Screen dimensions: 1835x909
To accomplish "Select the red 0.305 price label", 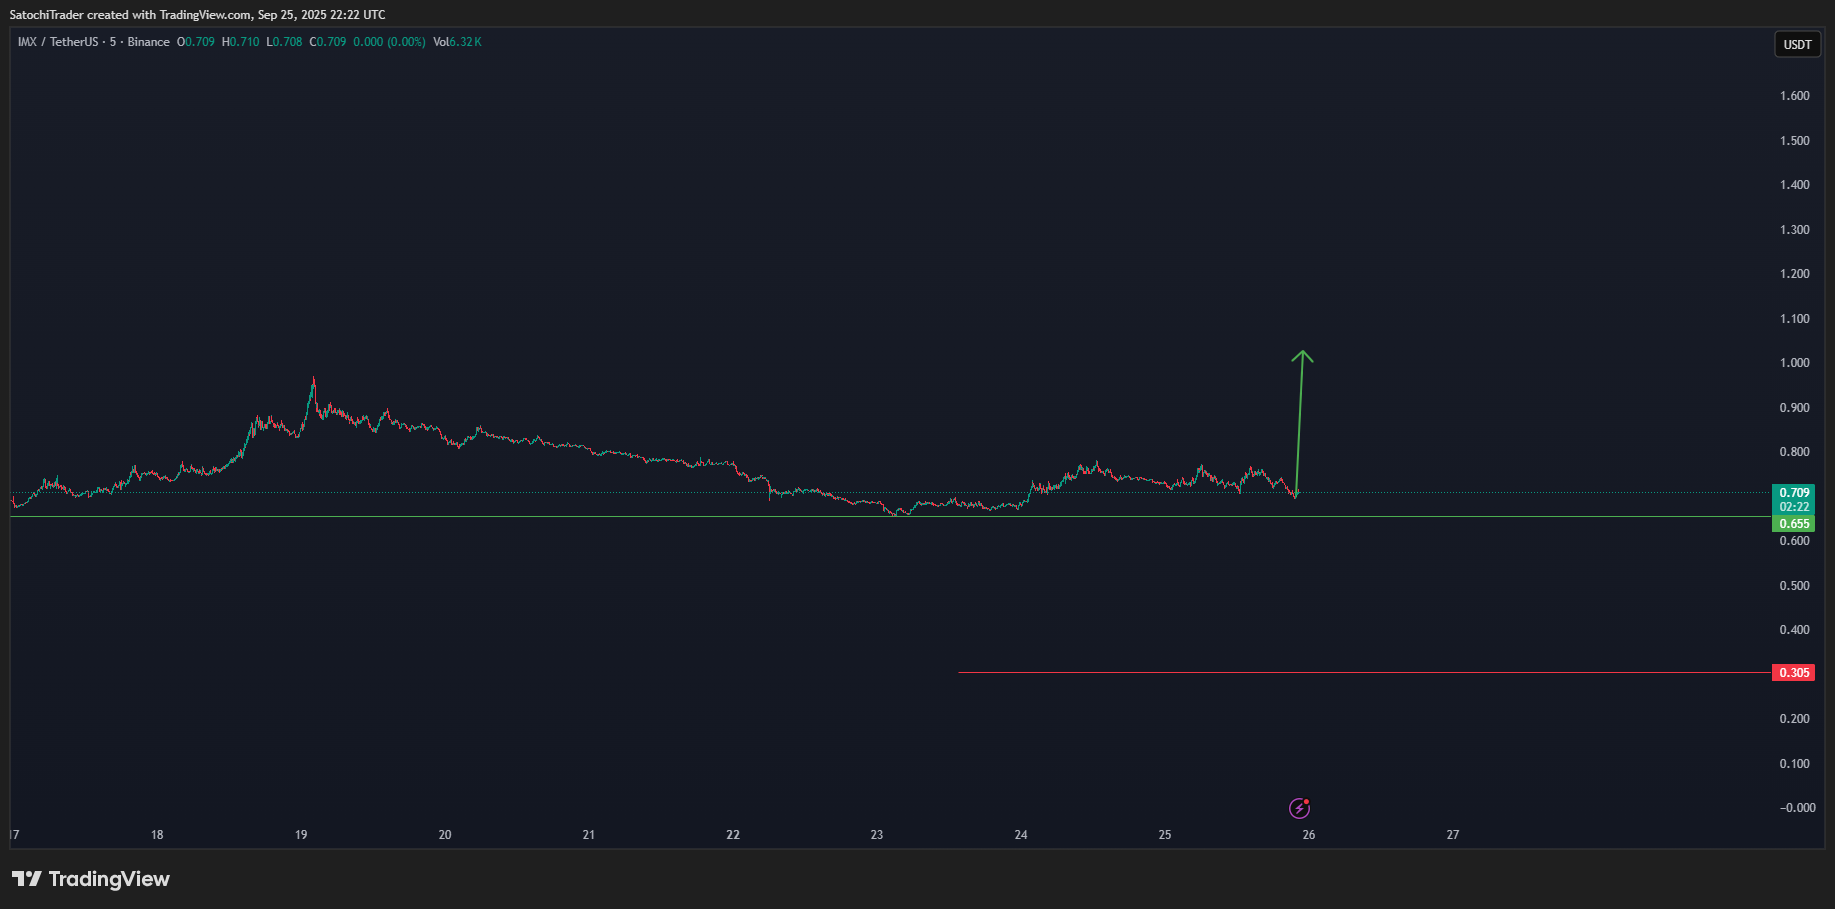I will pos(1794,673).
